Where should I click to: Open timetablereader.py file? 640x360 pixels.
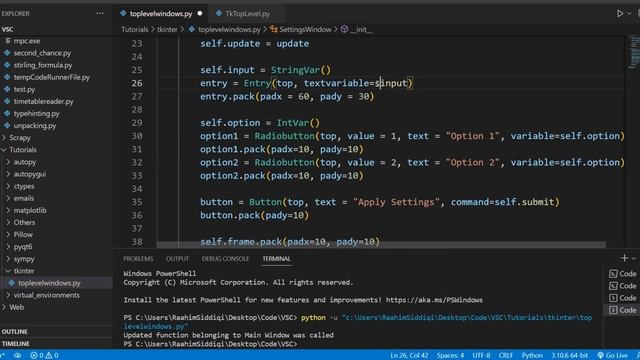click(43, 101)
